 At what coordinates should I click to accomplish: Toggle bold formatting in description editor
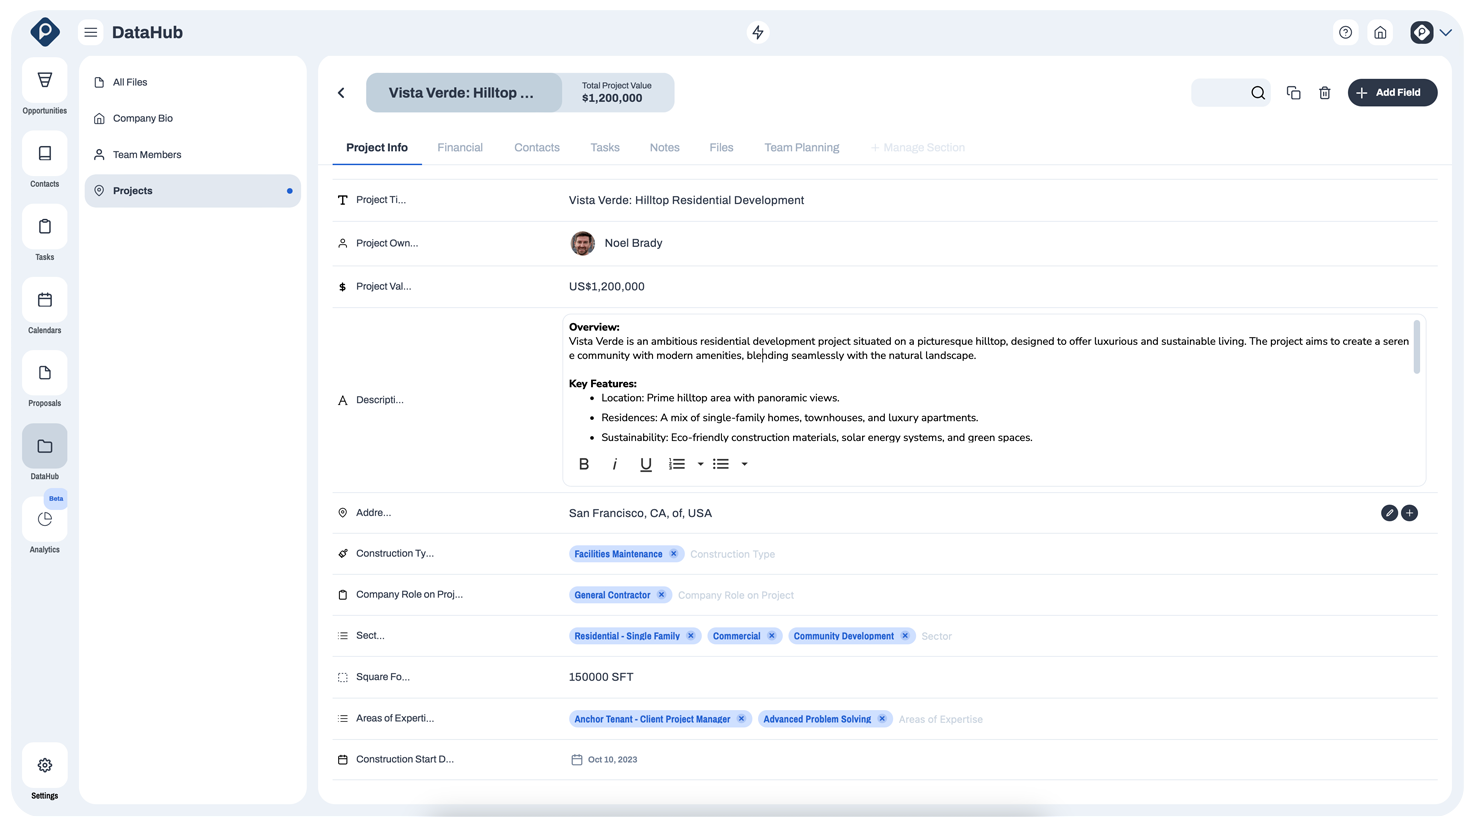584,464
